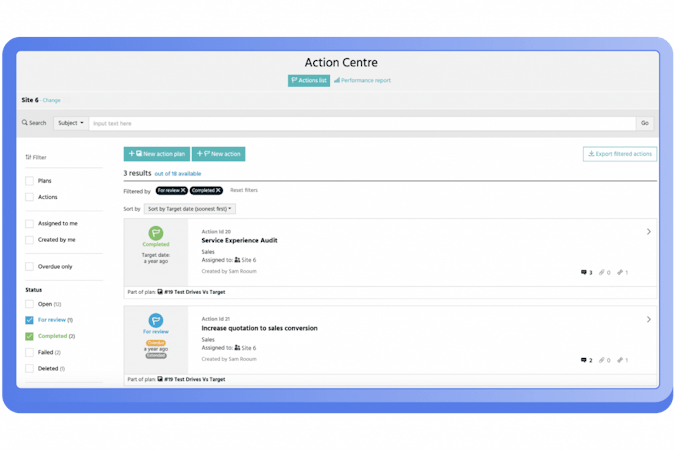Check the Open status checkbox
This screenshot has width=675, height=450.
tap(29, 304)
